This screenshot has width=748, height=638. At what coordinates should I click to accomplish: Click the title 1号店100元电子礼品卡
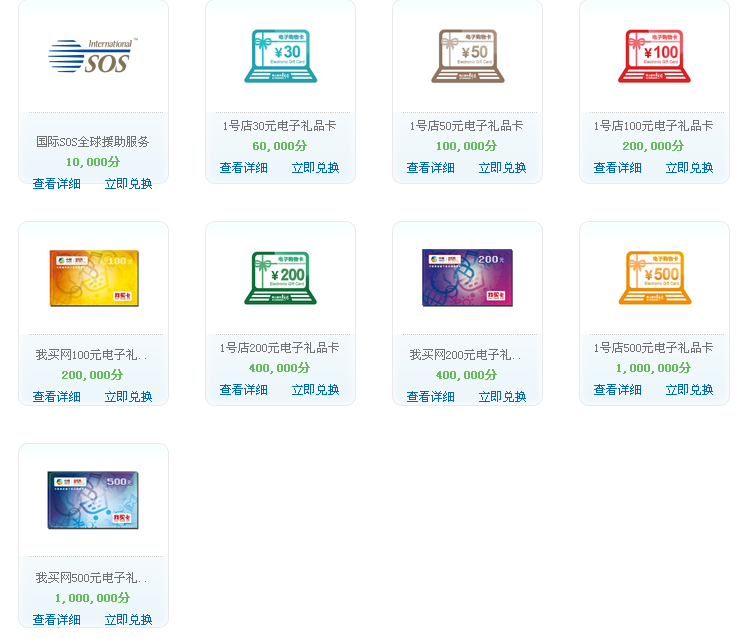click(654, 126)
